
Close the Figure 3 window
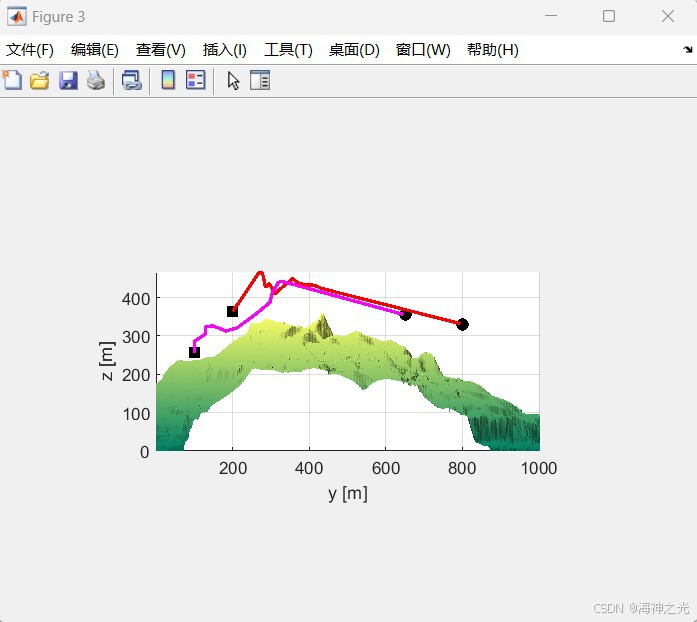668,16
